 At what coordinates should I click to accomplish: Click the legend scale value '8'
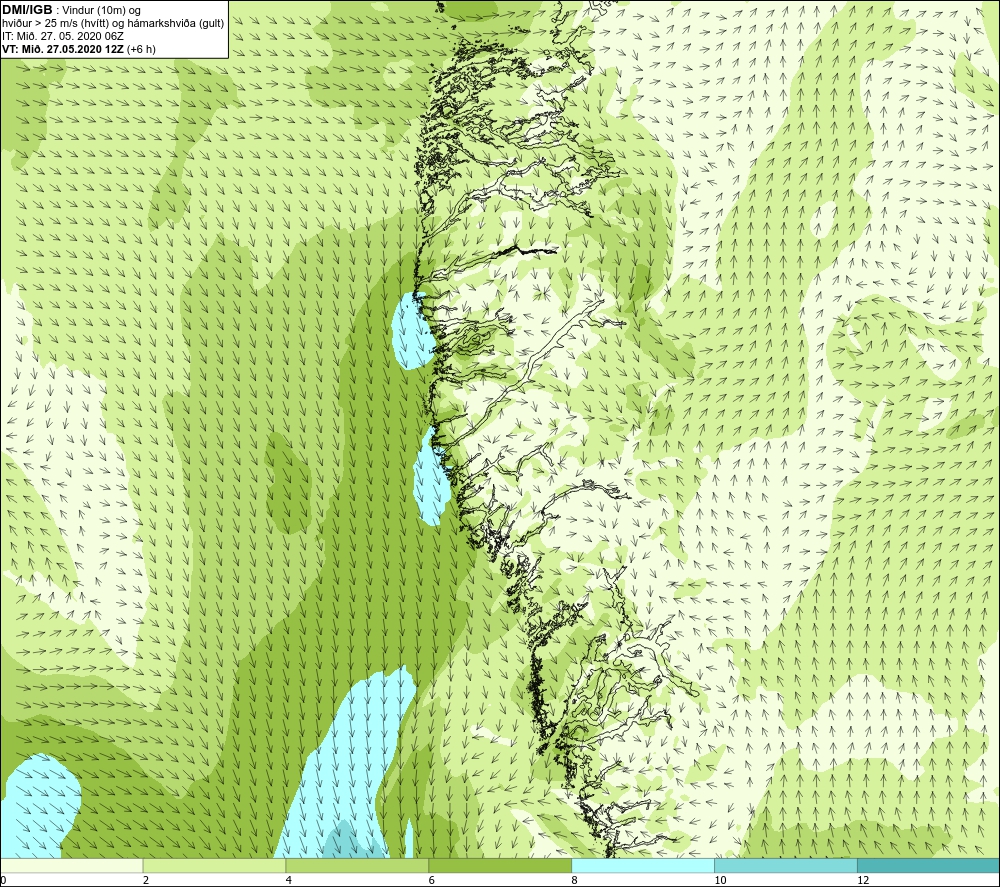(x=575, y=880)
